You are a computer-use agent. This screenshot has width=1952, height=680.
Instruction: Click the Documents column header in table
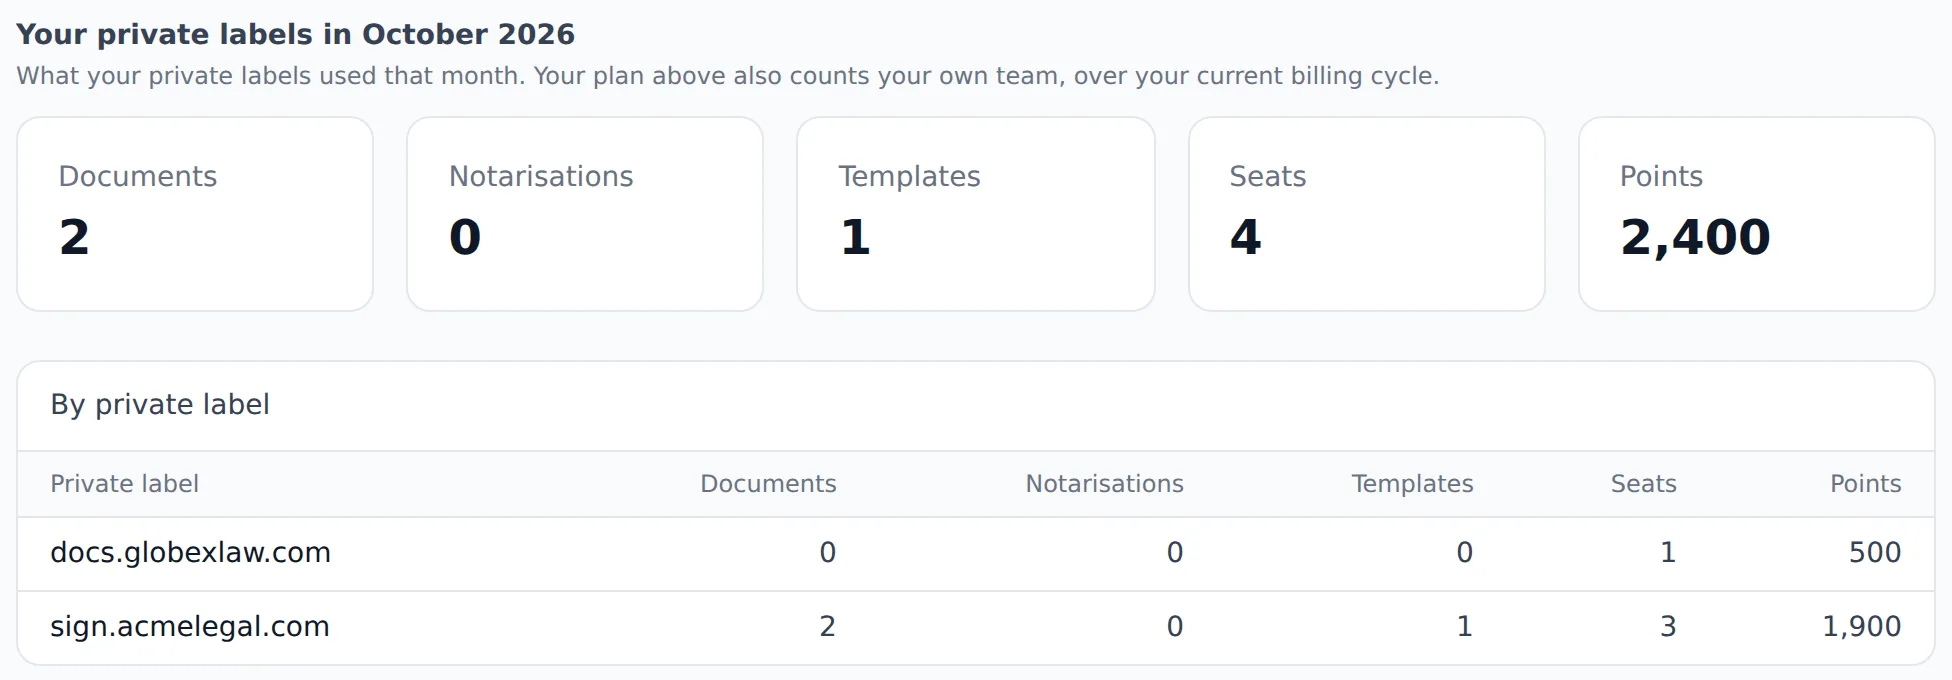[768, 484]
